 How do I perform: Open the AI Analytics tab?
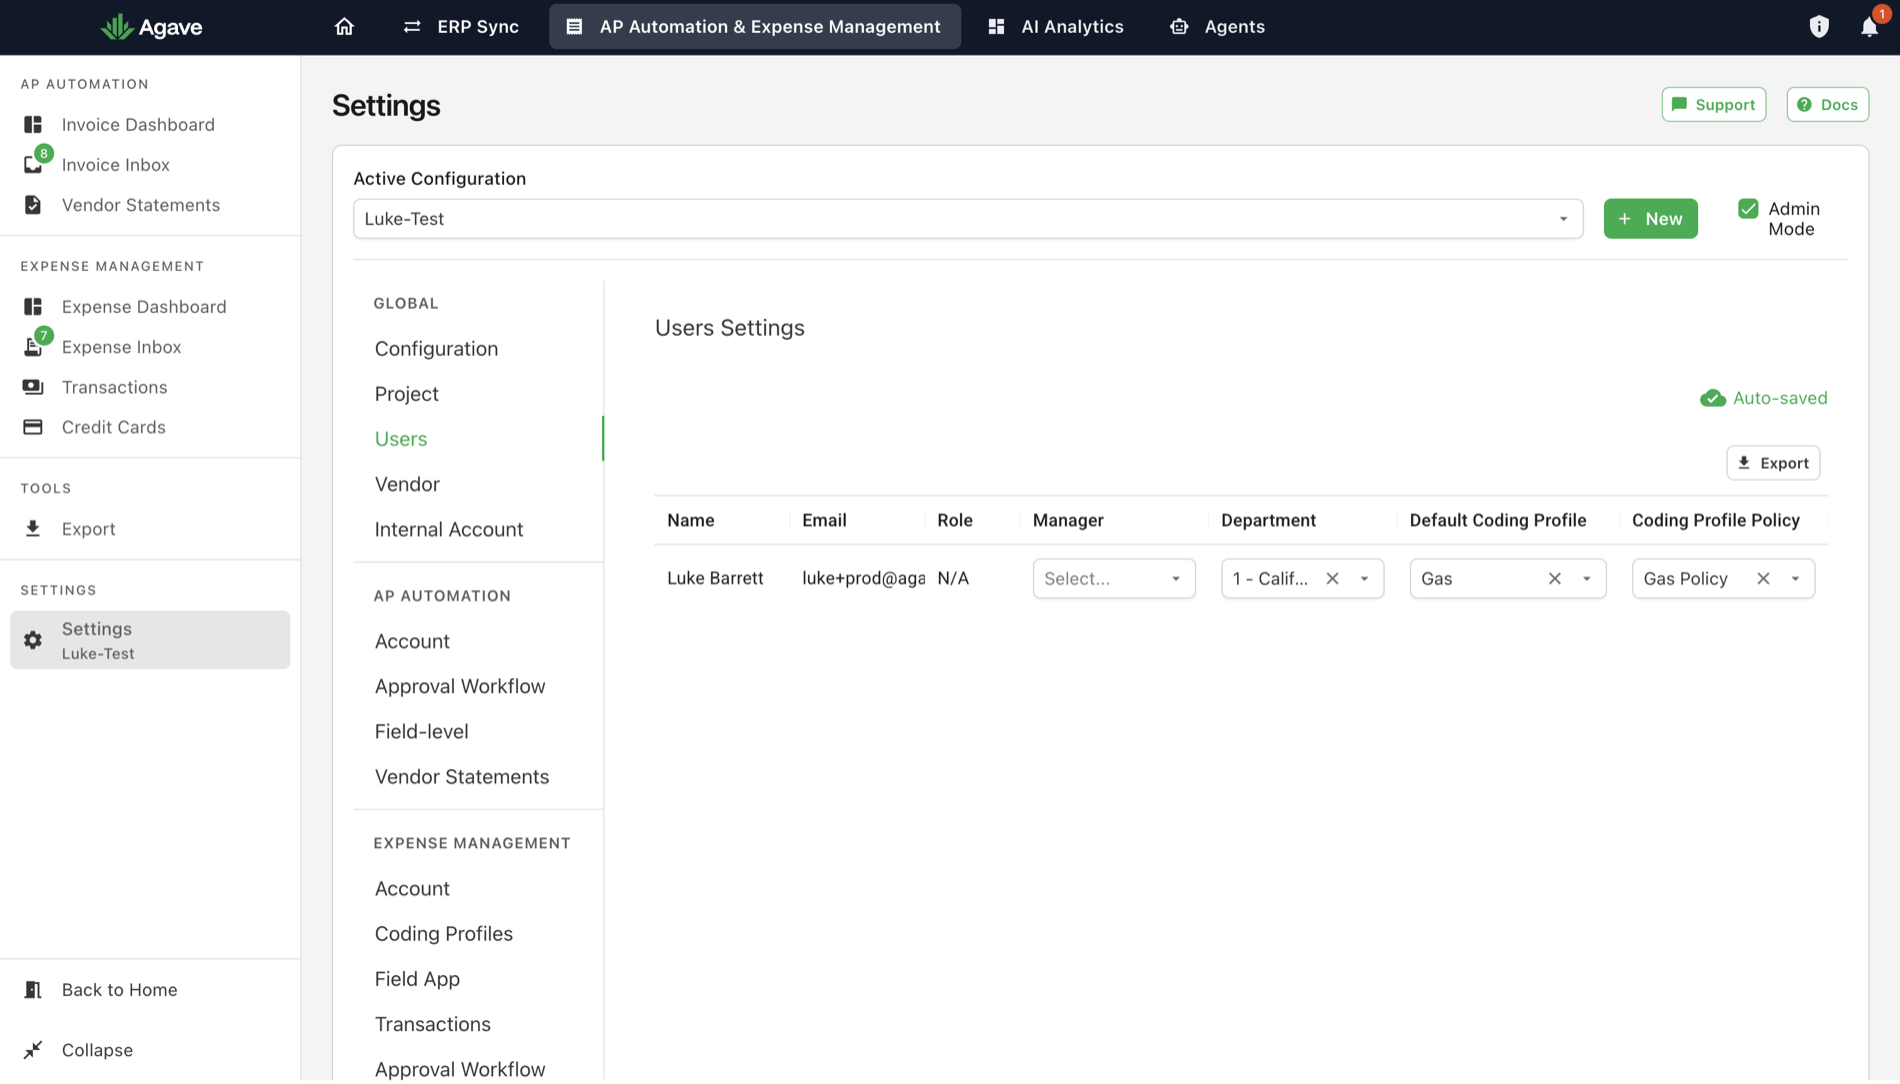[x=1055, y=27]
